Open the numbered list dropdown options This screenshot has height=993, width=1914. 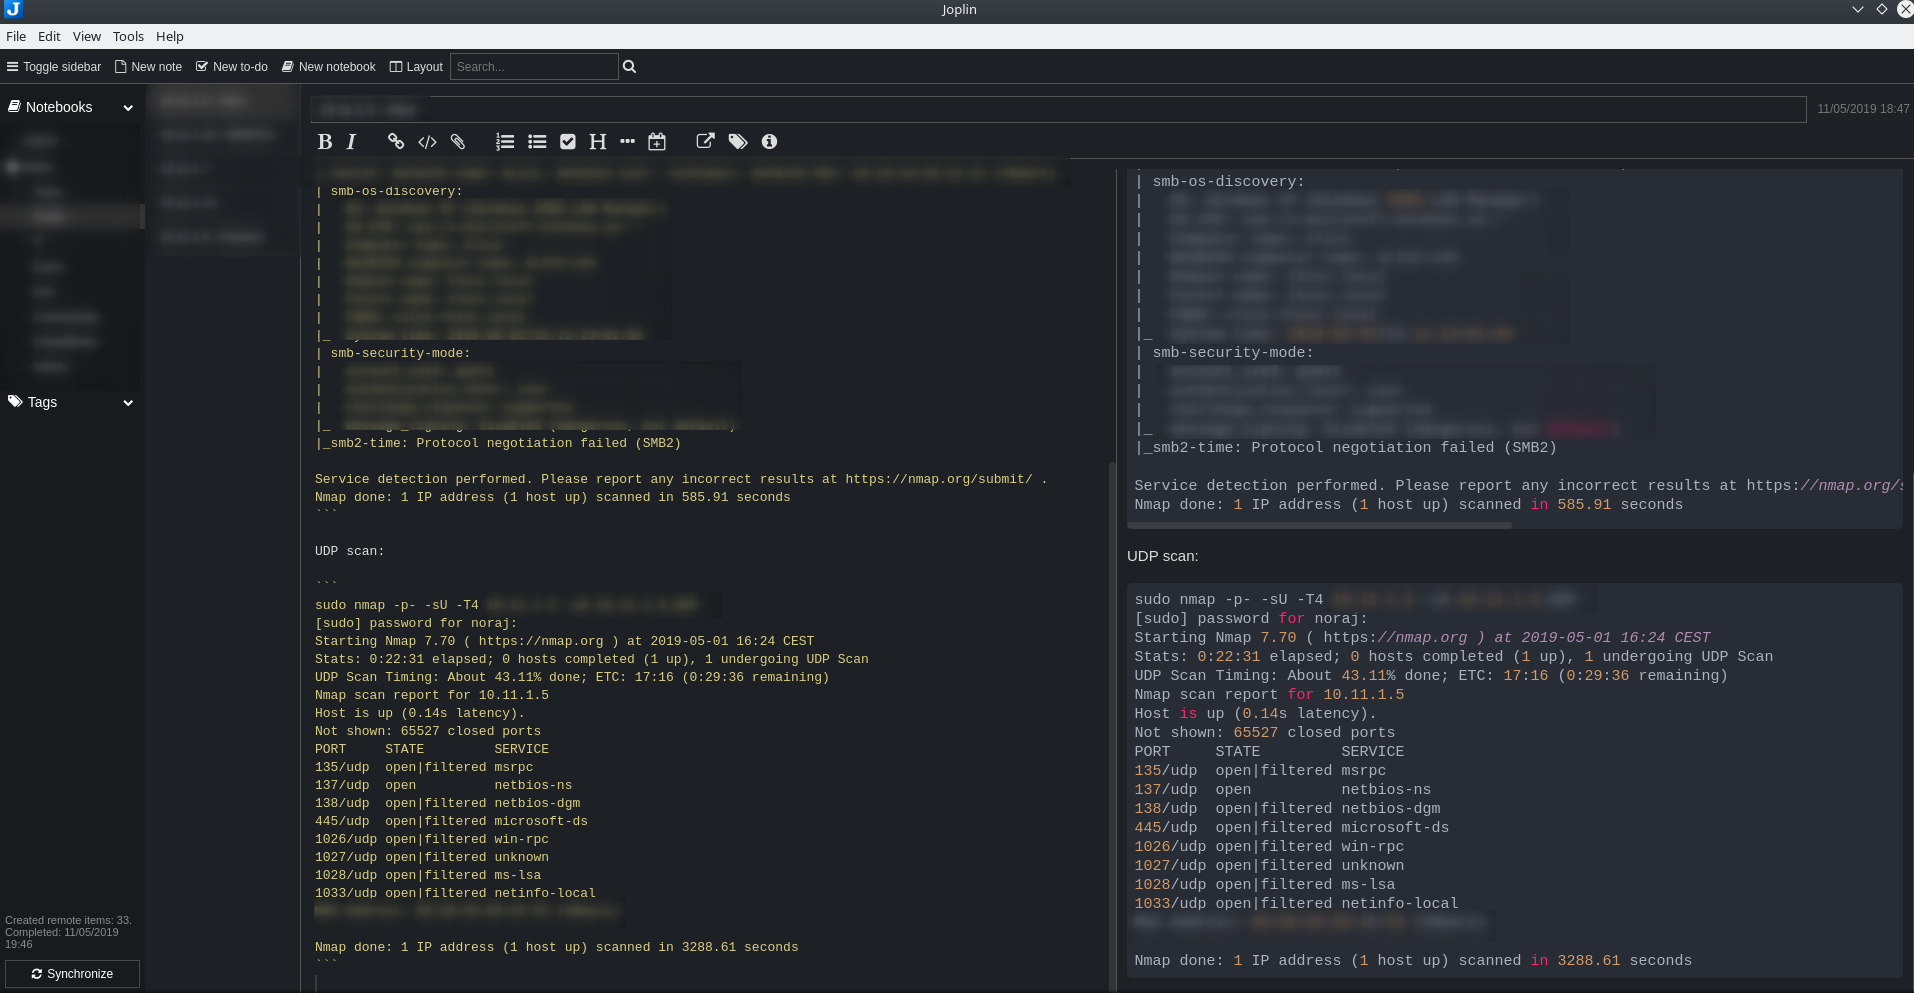(x=505, y=141)
